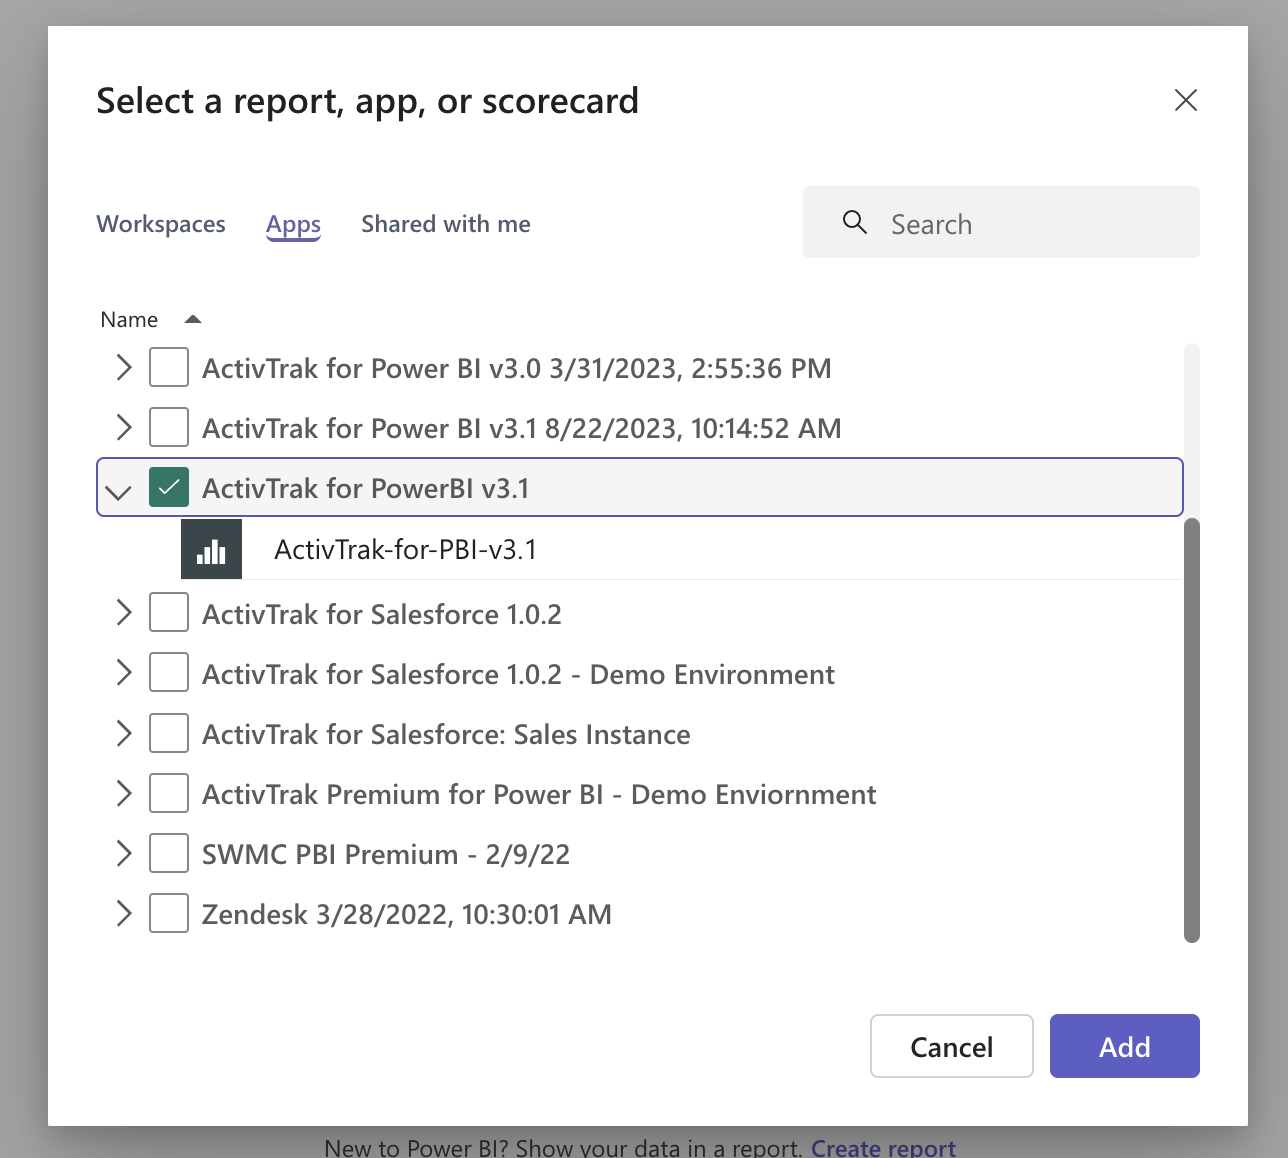
Task: Click the search magnifier icon
Action: 854,222
